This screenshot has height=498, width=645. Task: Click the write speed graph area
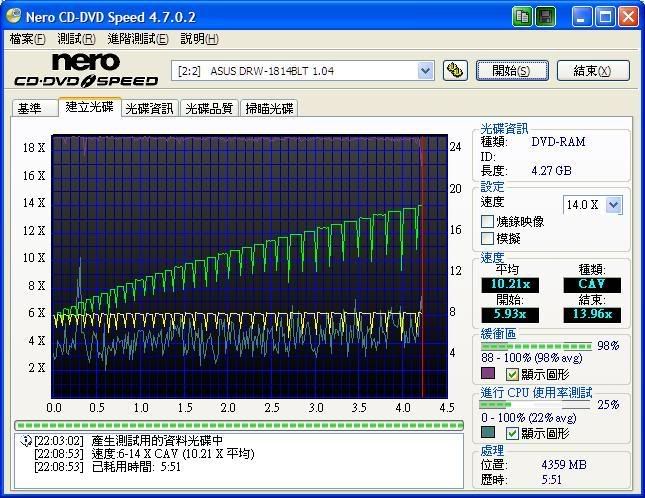pos(249,266)
